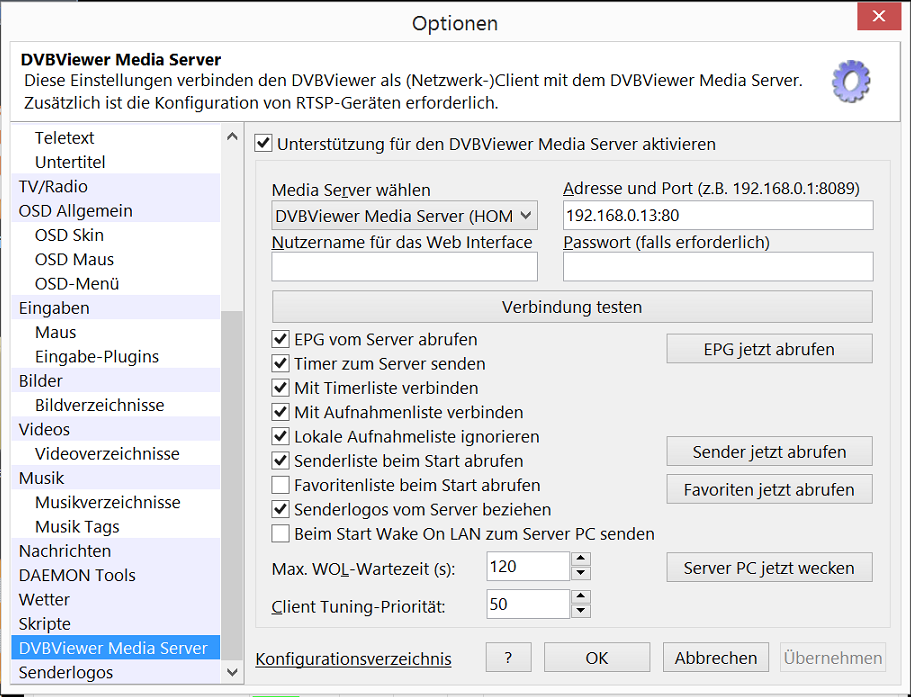Increase Max. WOL-Wartezeit with up arrow
This screenshot has height=697, width=911.
point(581,560)
